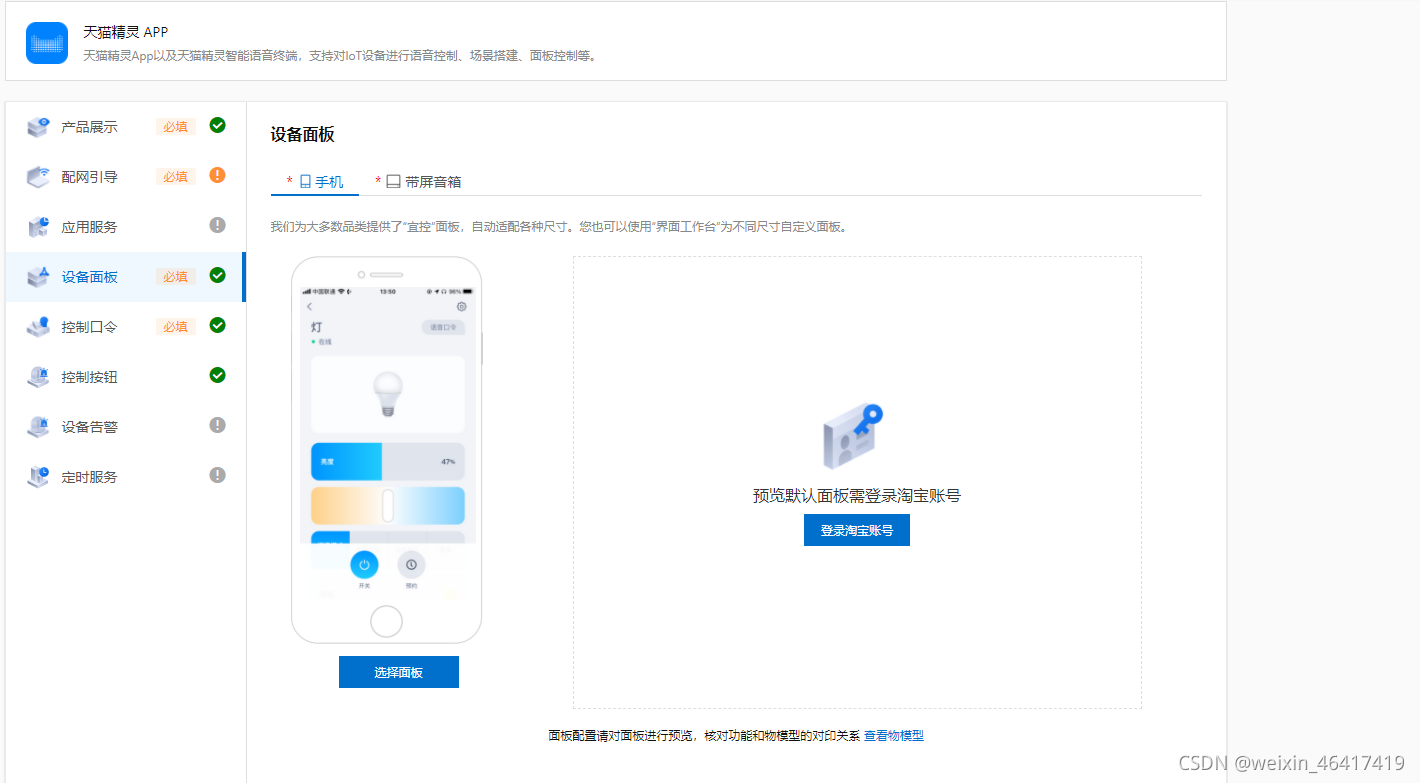
Task: Open 应用服务 in the sidebar
Action: [125, 227]
